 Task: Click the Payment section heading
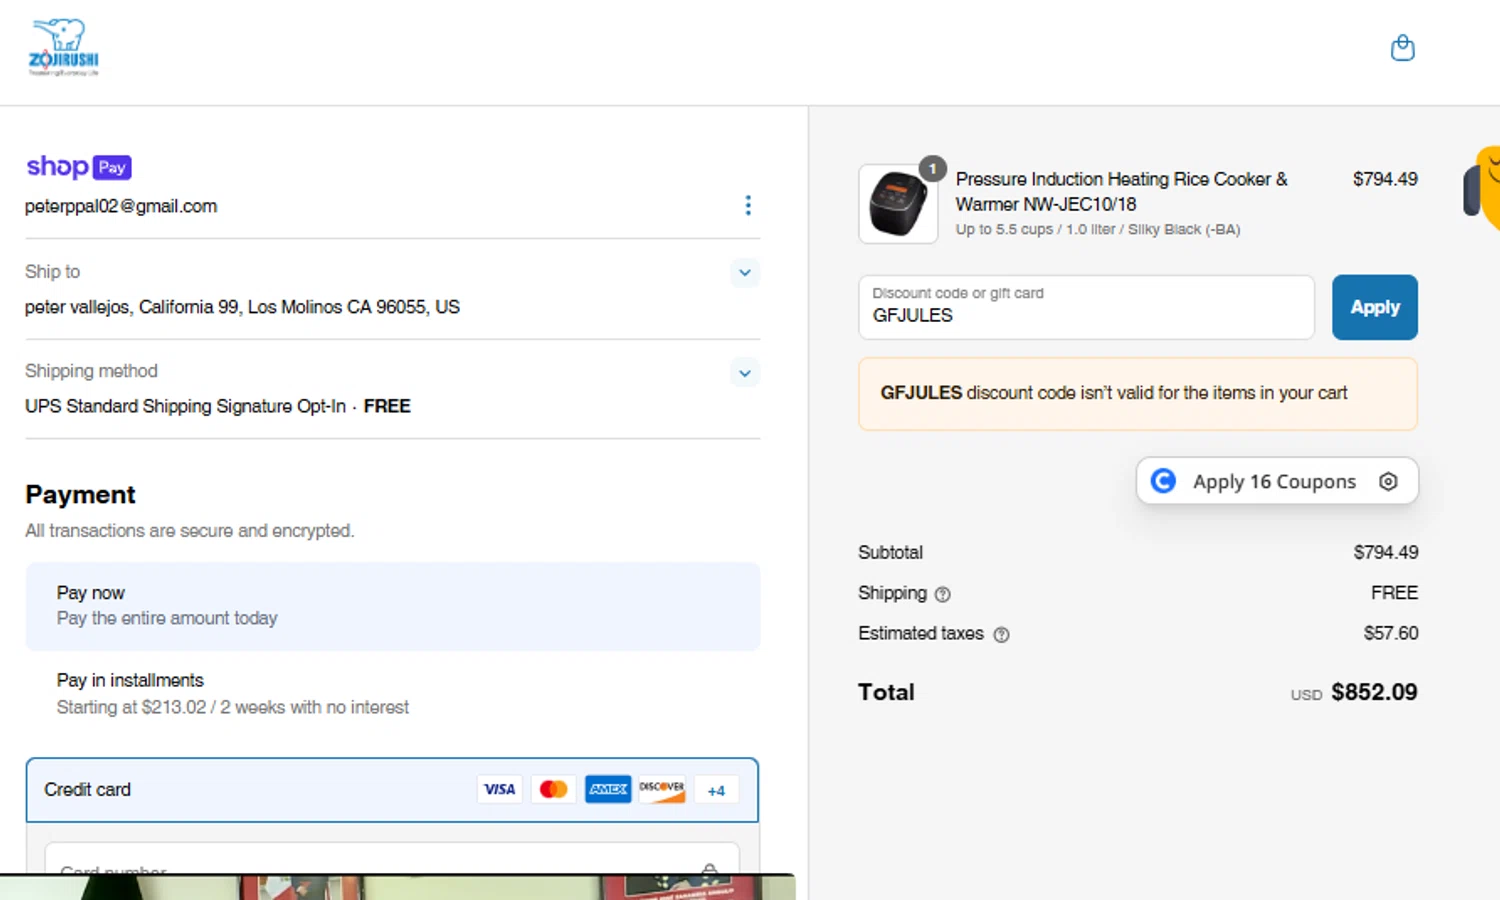[80, 495]
